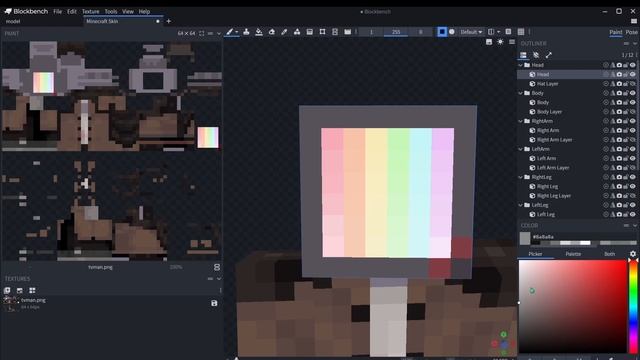640x360 pixels.
Task: Open the Texture menu
Action: pyautogui.click(x=91, y=11)
